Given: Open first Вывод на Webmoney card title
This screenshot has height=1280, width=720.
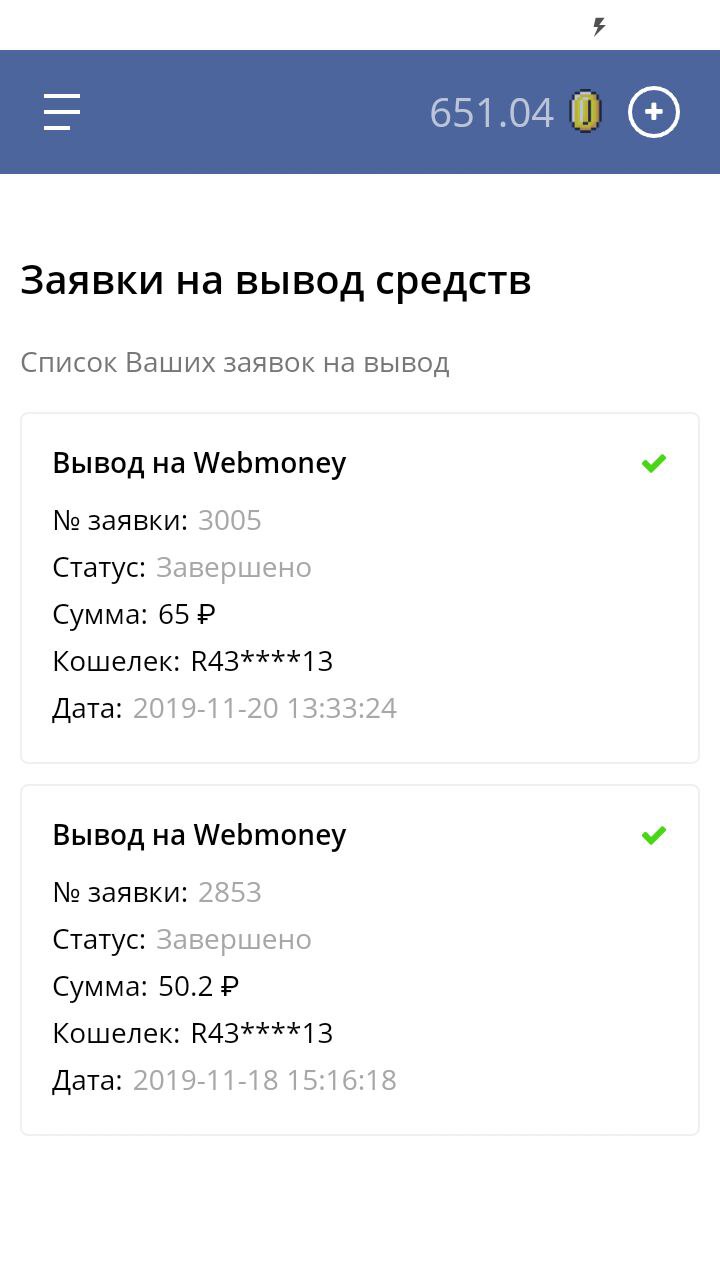Looking at the screenshot, I should pos(199,463).
